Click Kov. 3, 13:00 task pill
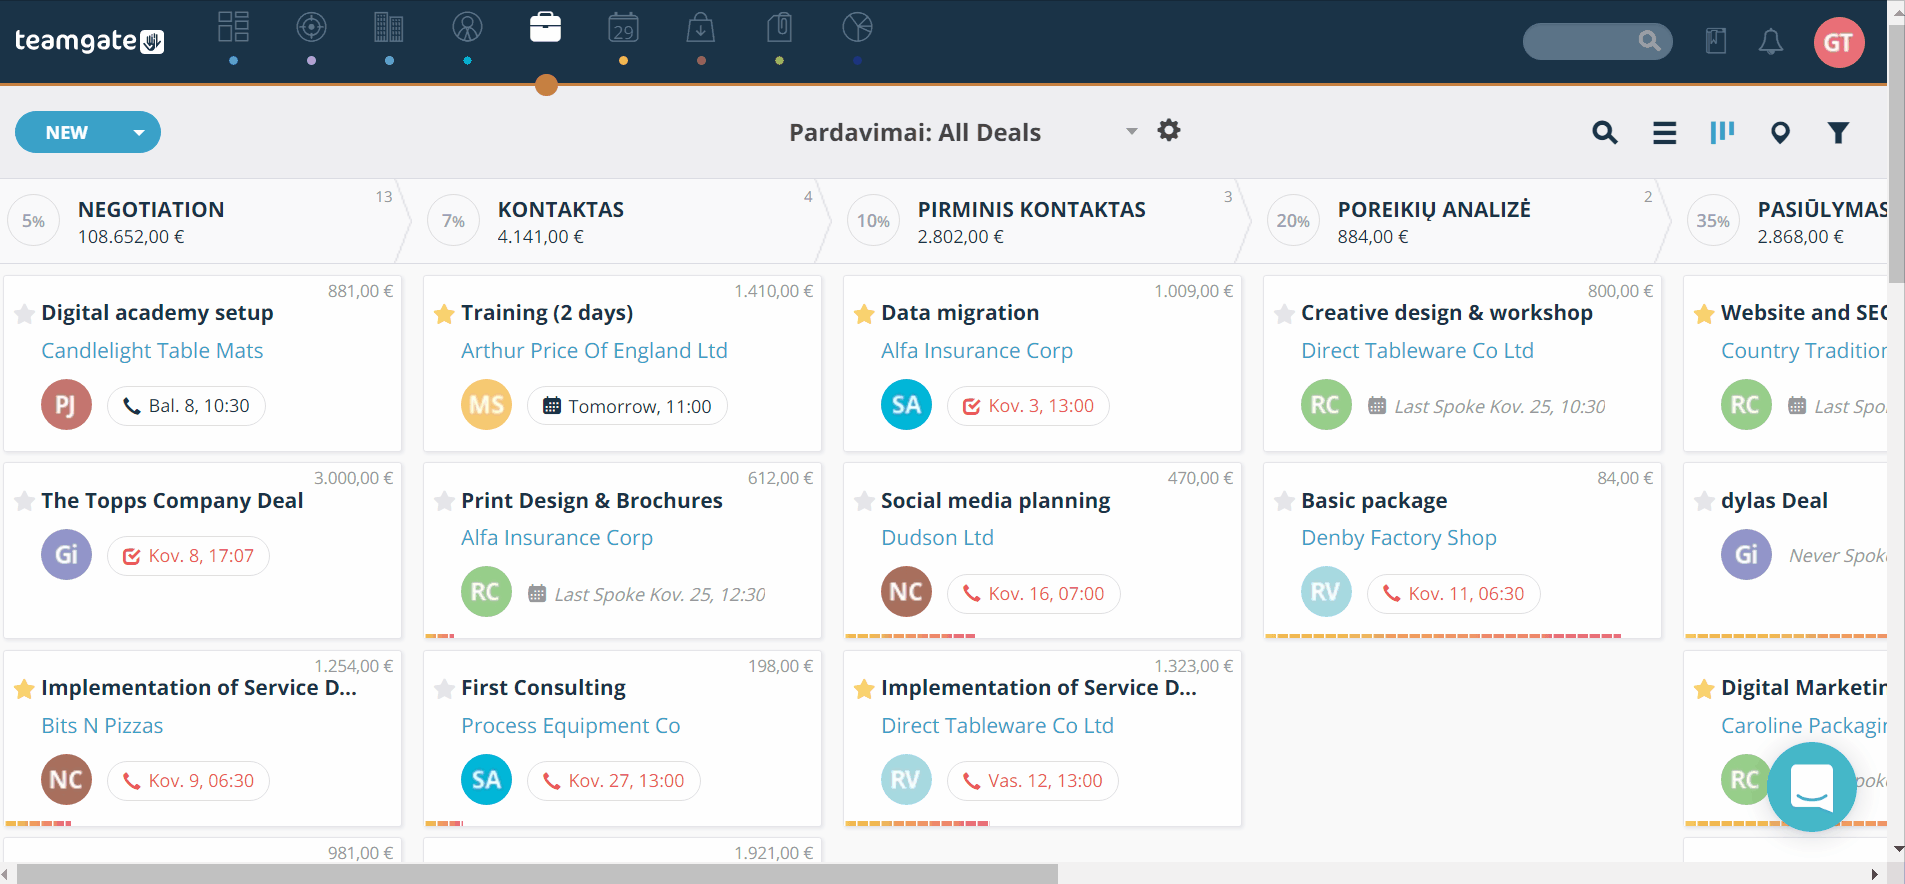Image resolution: width=1905 pixels, height=884 pixels. click(1028, 406)
